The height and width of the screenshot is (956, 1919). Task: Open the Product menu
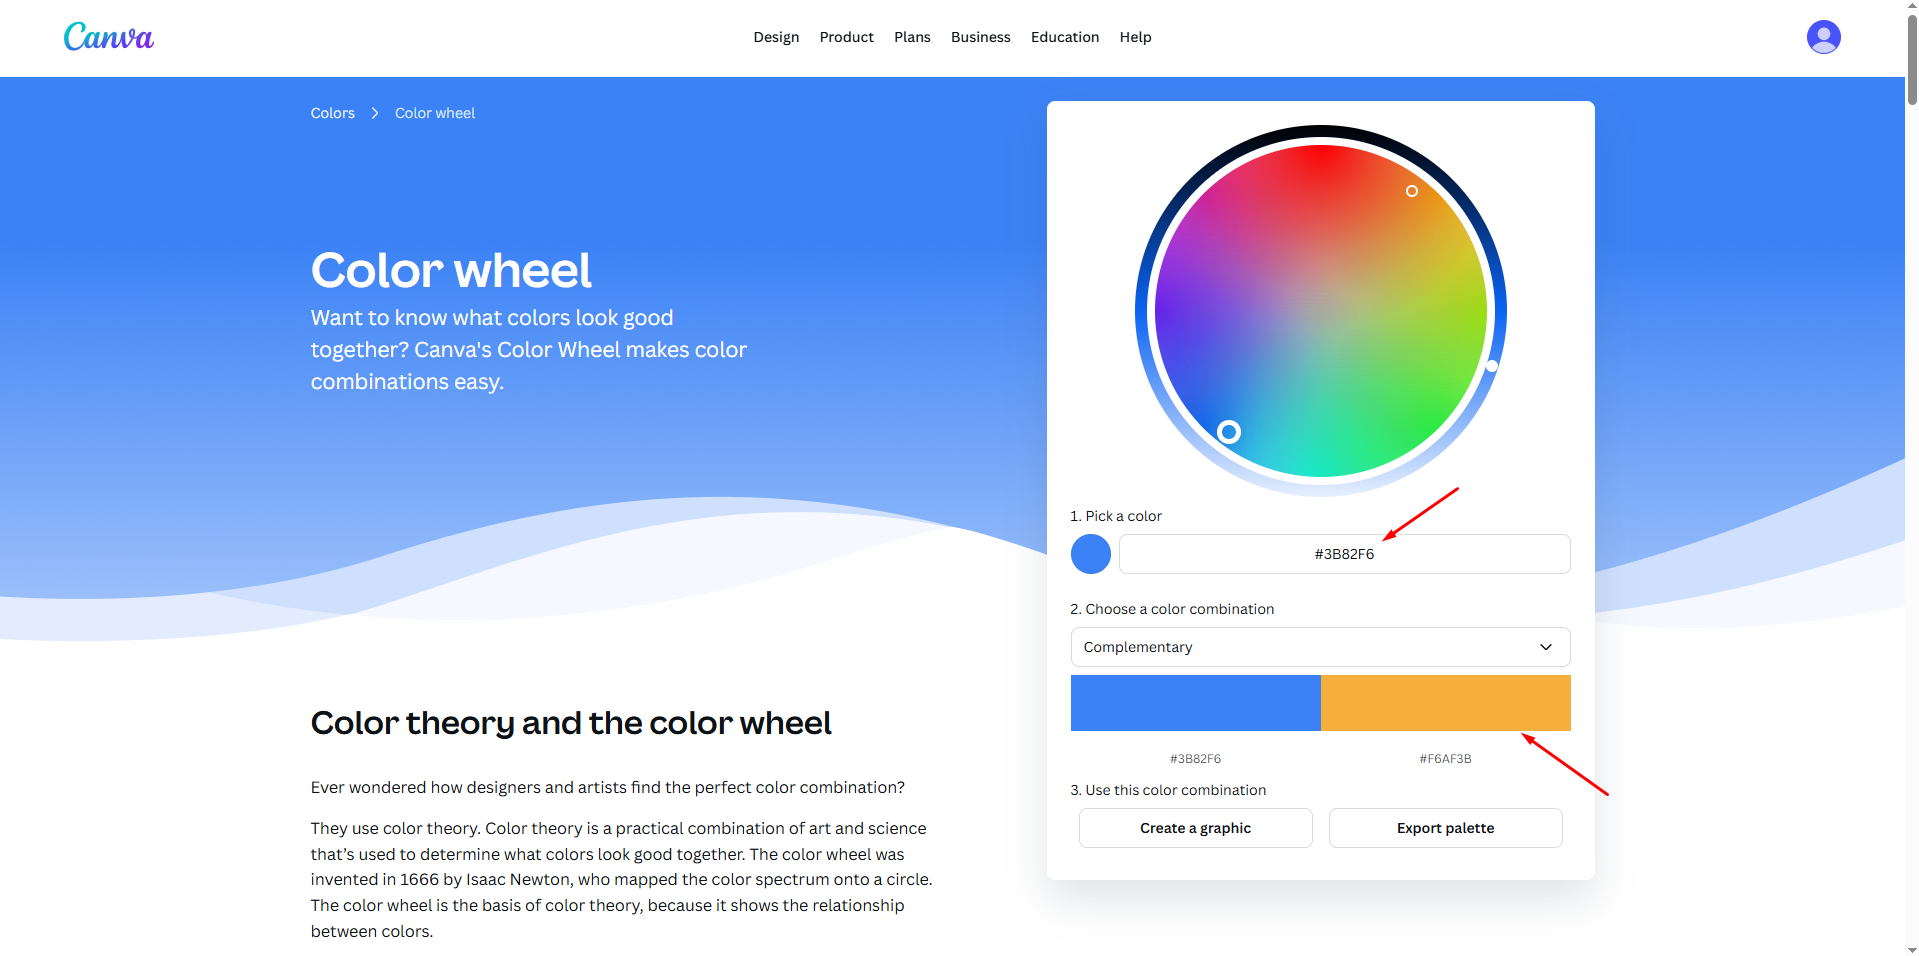click(846, 37)
